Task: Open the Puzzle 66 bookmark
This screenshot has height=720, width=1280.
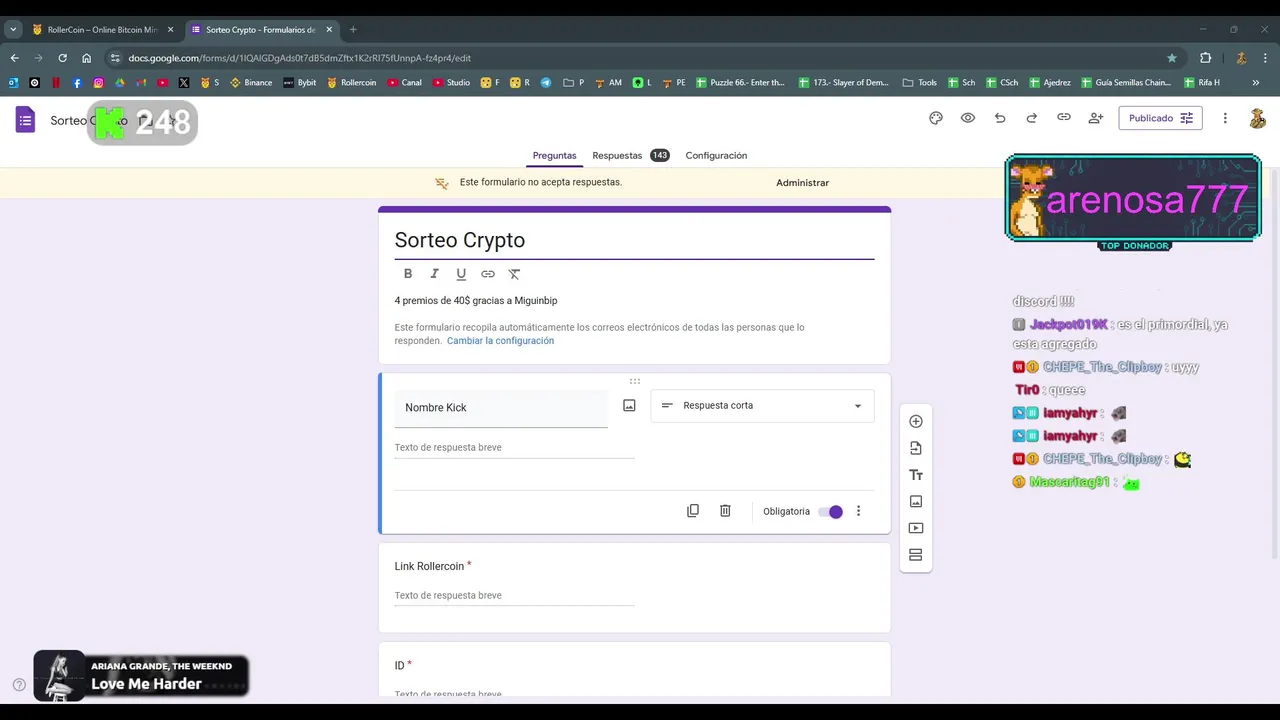Action: 740,83
